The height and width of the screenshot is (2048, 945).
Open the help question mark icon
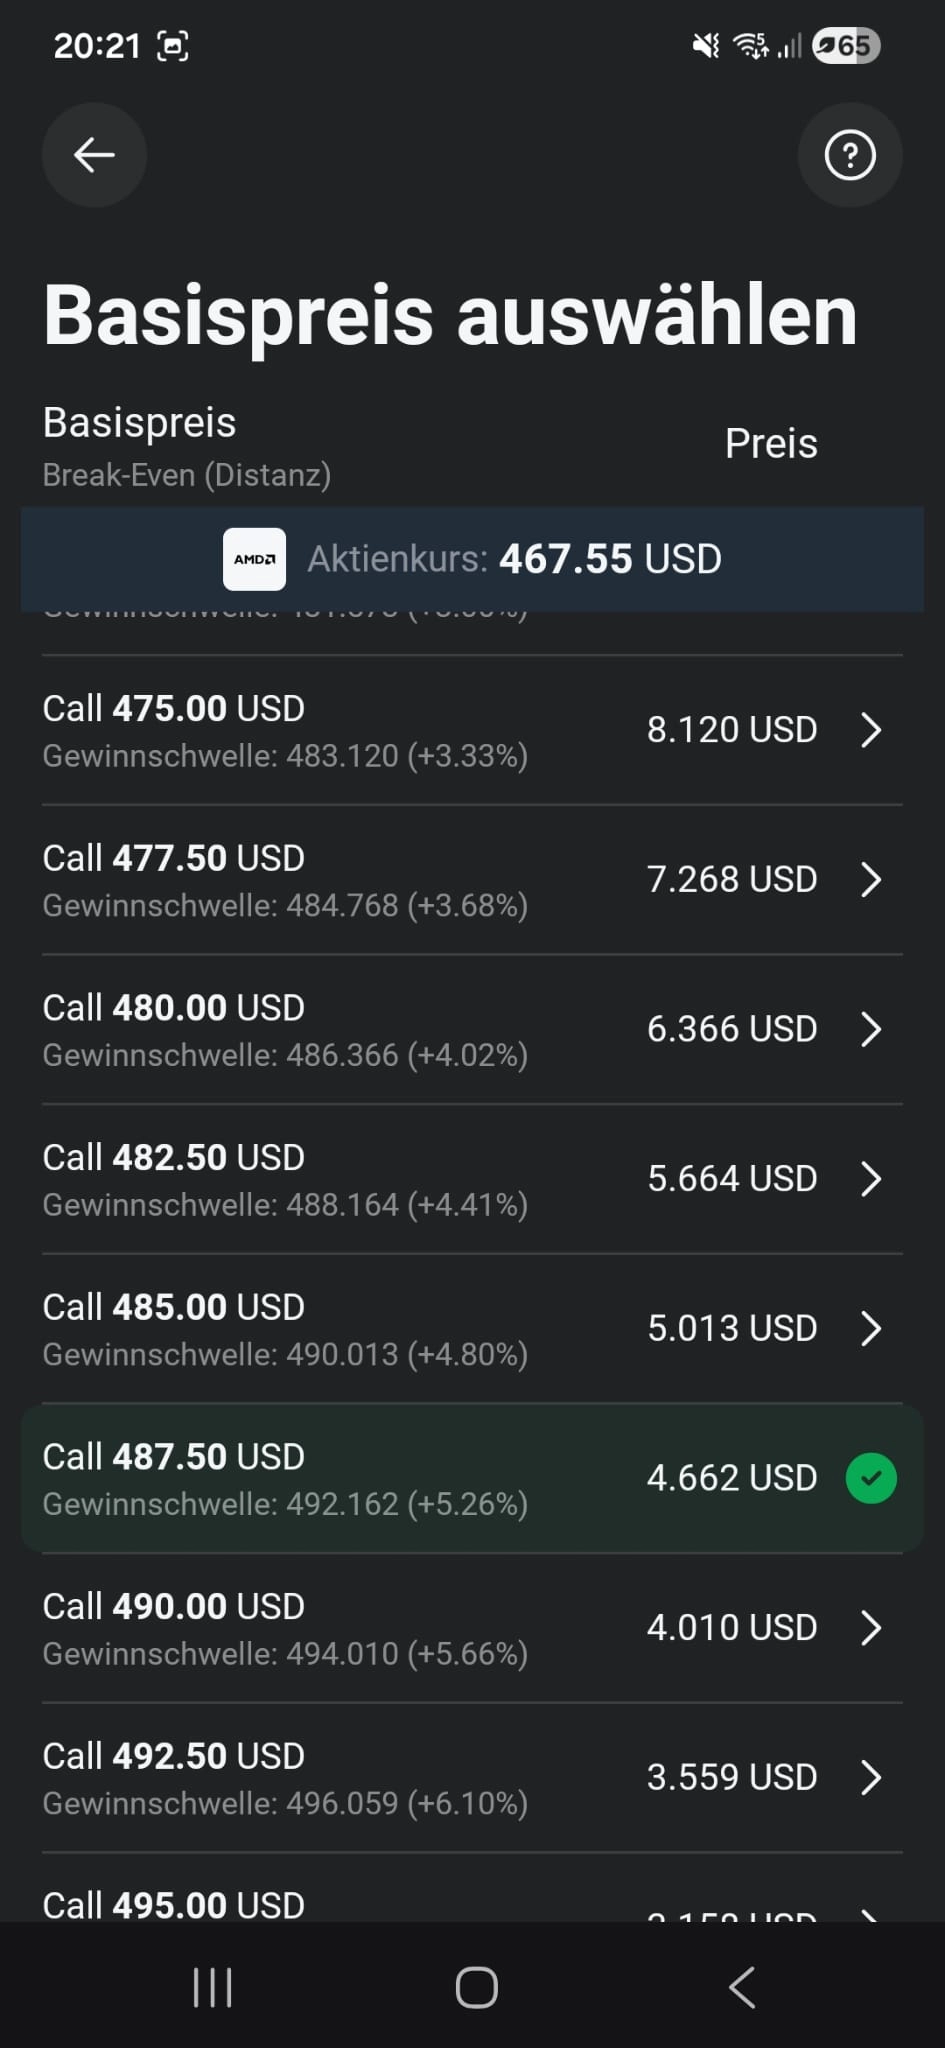coord(850,155)
